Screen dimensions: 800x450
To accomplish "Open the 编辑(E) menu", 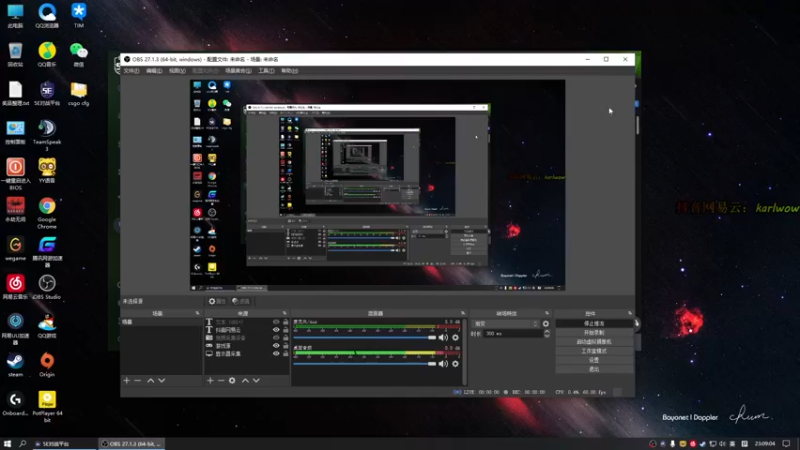I will coord(154,71).
